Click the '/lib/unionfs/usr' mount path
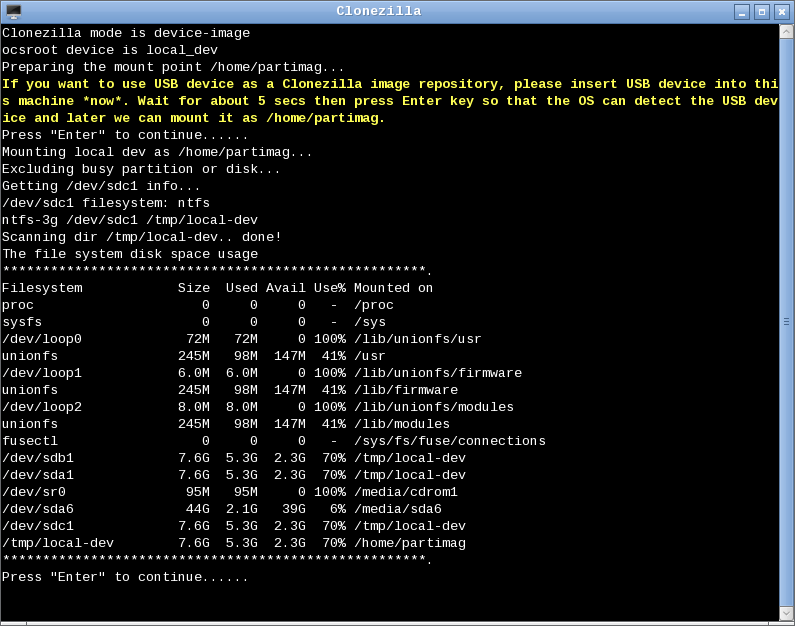This screenshot has height=626, width=795. 418,339
